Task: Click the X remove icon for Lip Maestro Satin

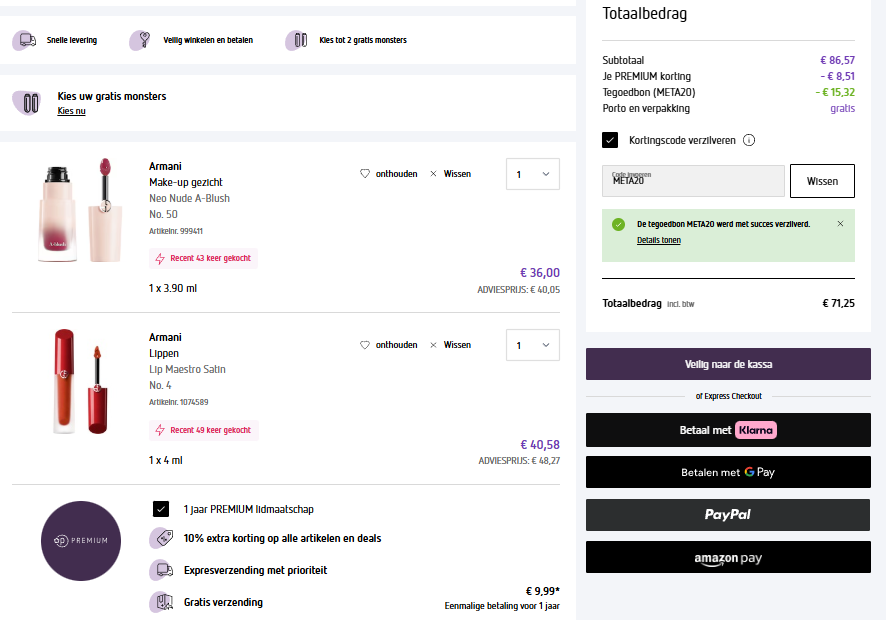Action: pos(433,345)
